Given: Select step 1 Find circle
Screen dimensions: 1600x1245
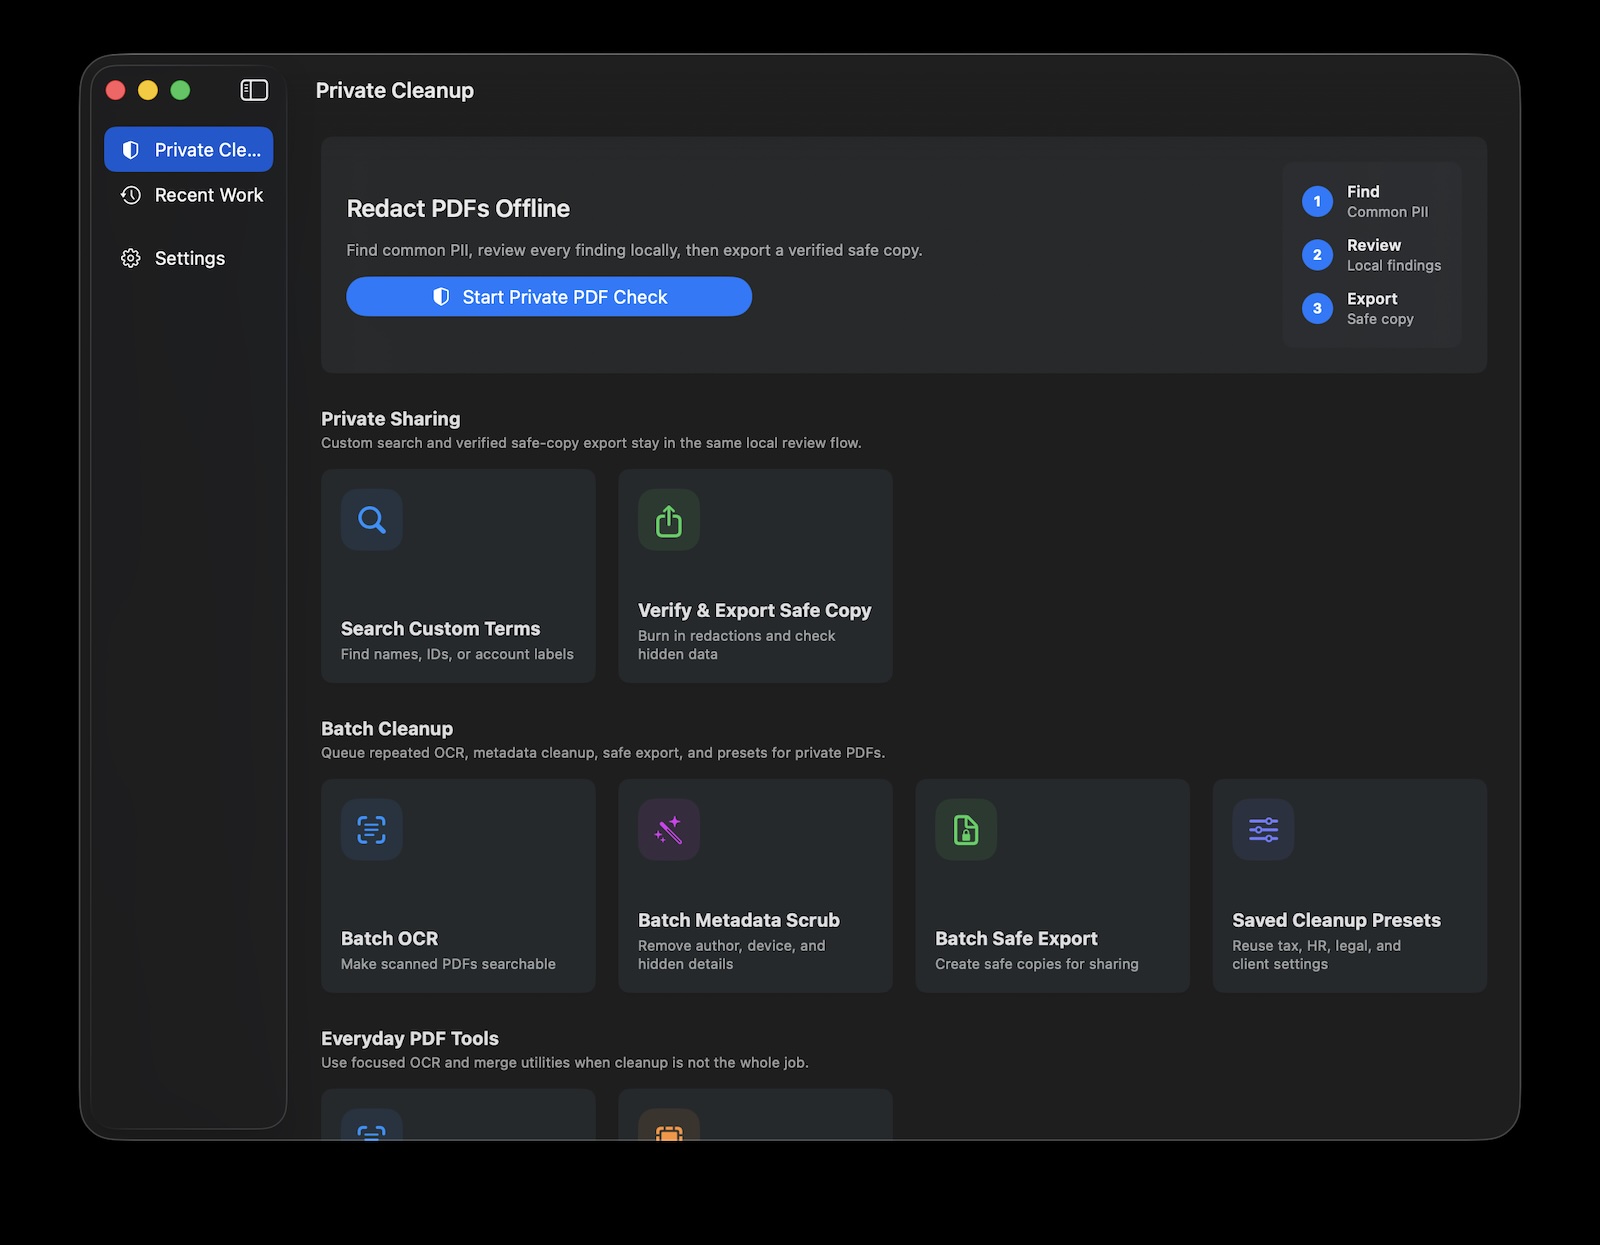Looking at the screenshot, I should tap(1317, 201).
